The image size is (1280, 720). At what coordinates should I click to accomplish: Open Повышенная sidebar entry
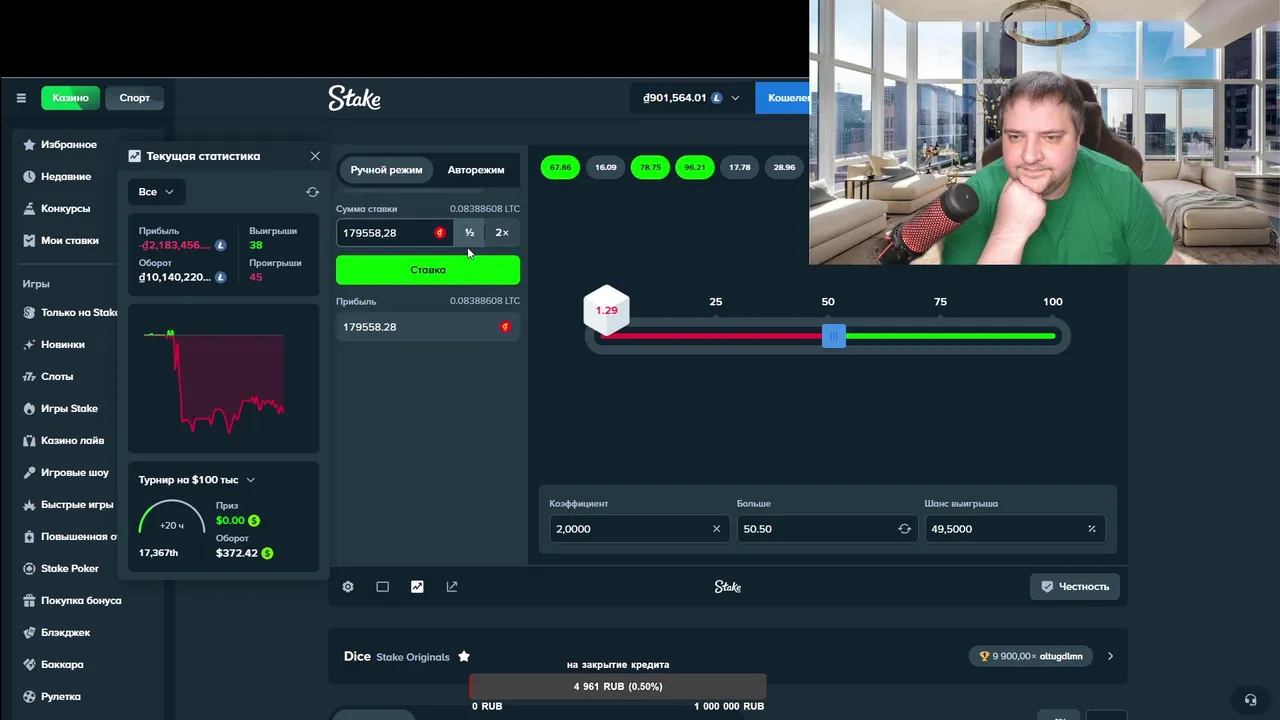tap(78, 537)
